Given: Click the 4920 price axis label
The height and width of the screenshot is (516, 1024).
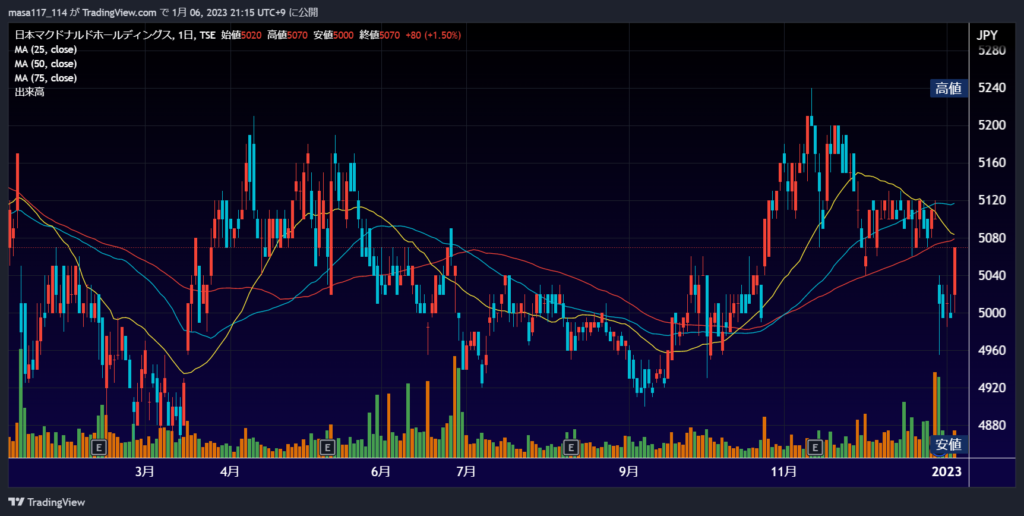Looking at the screenshot, I should click(x=992, y=388).
